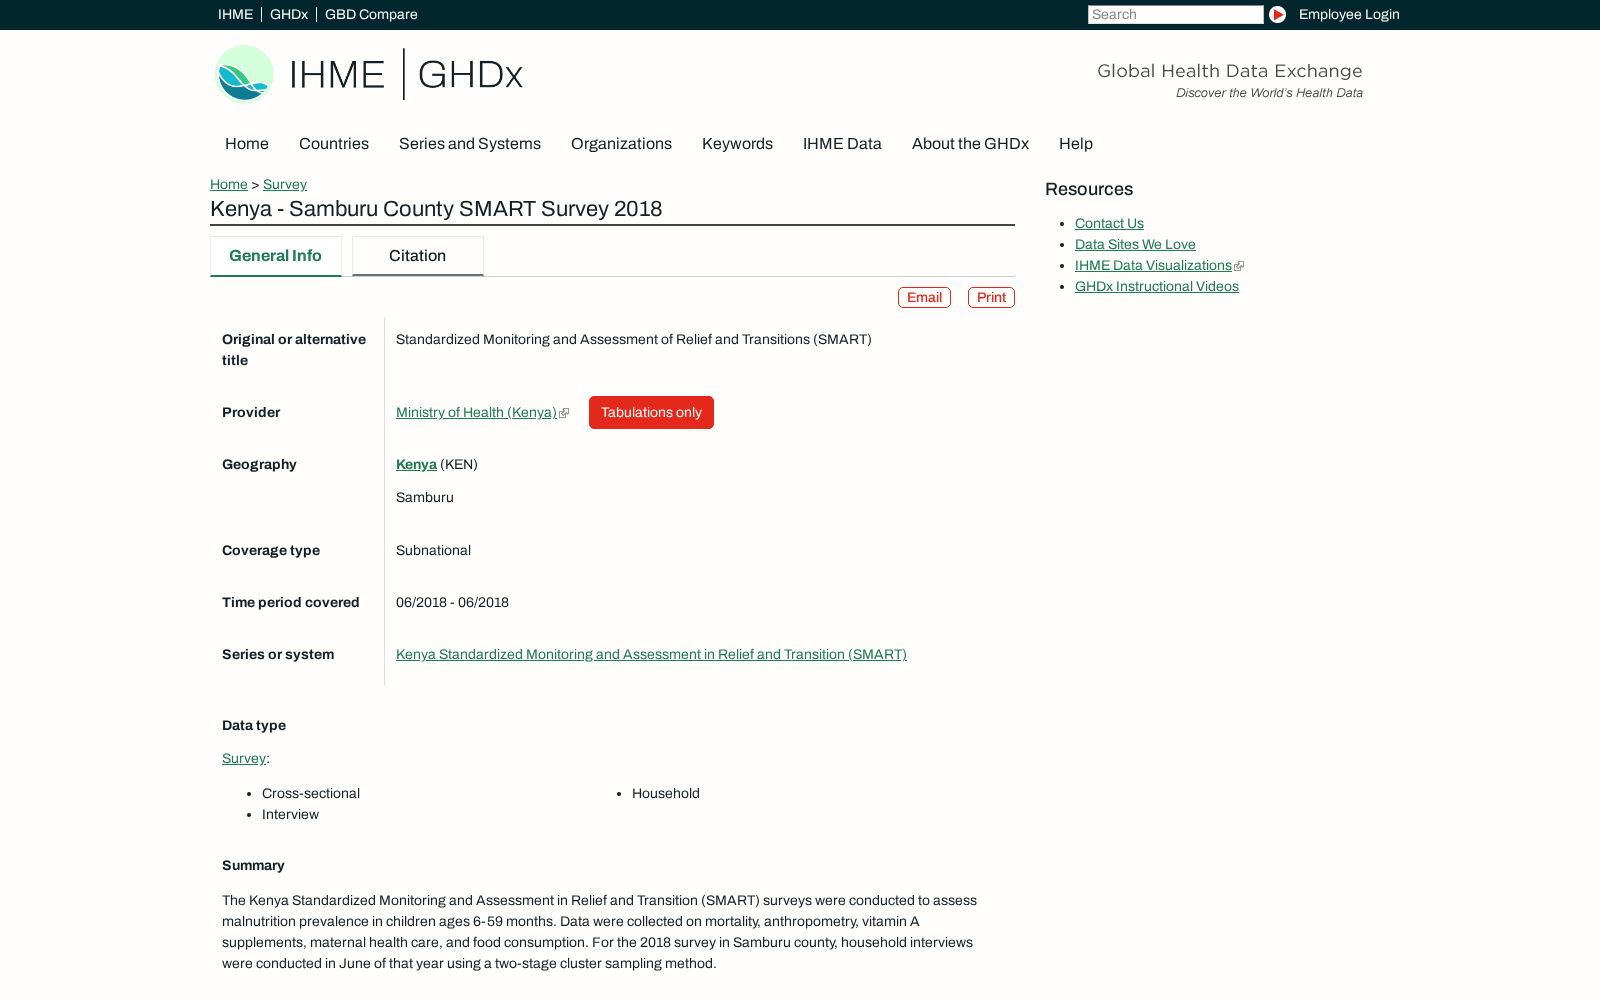Click the page title Kenya - Samburu County SMART Survey 2018
This screenshot has height=1000, width=1600.
(436, 209)
